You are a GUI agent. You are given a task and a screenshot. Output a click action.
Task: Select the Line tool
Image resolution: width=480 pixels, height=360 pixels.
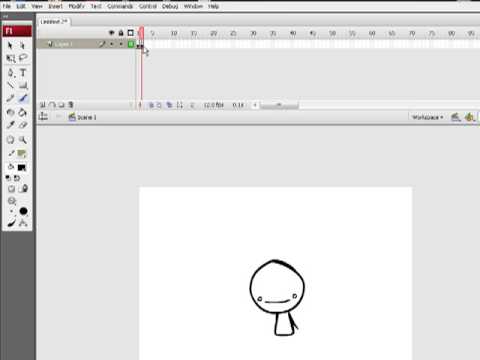point(10,85)
